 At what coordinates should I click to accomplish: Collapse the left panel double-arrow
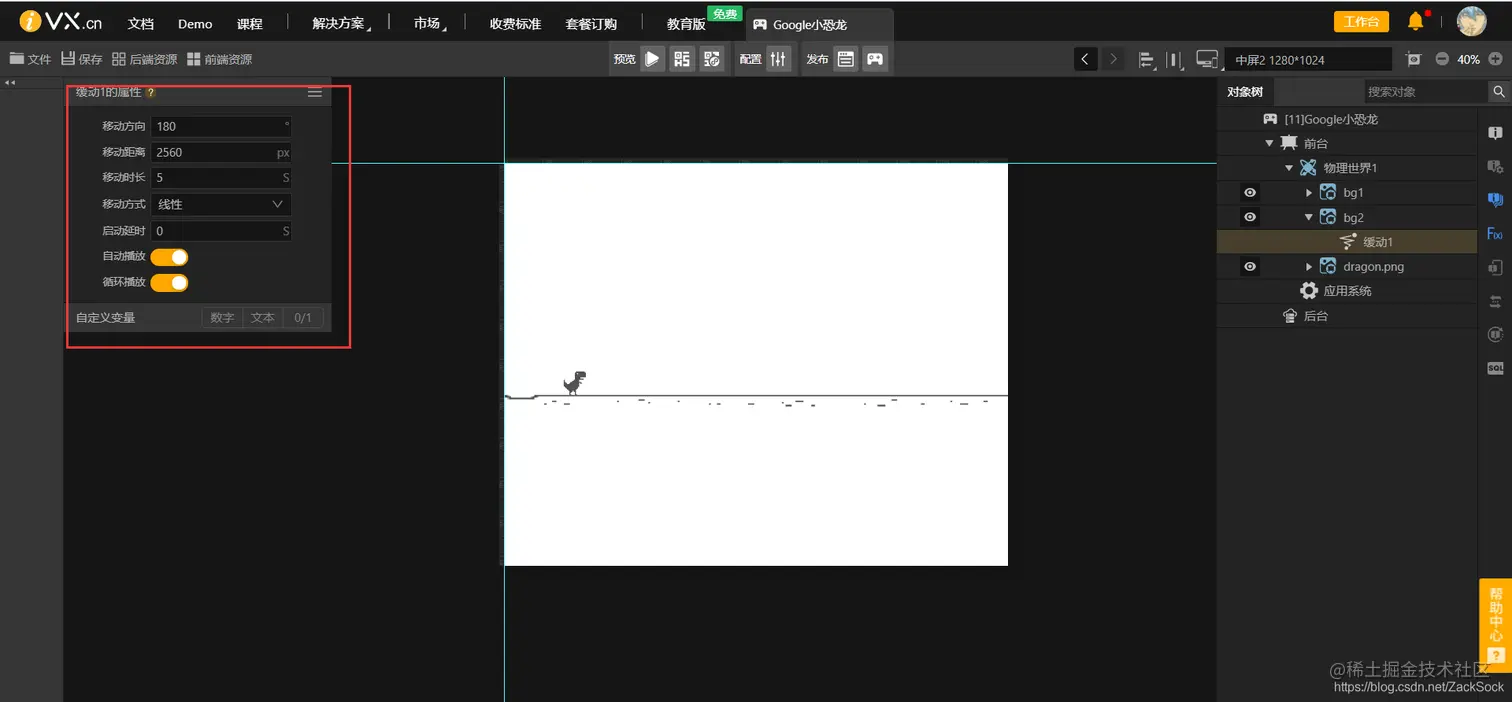[10, 82]
